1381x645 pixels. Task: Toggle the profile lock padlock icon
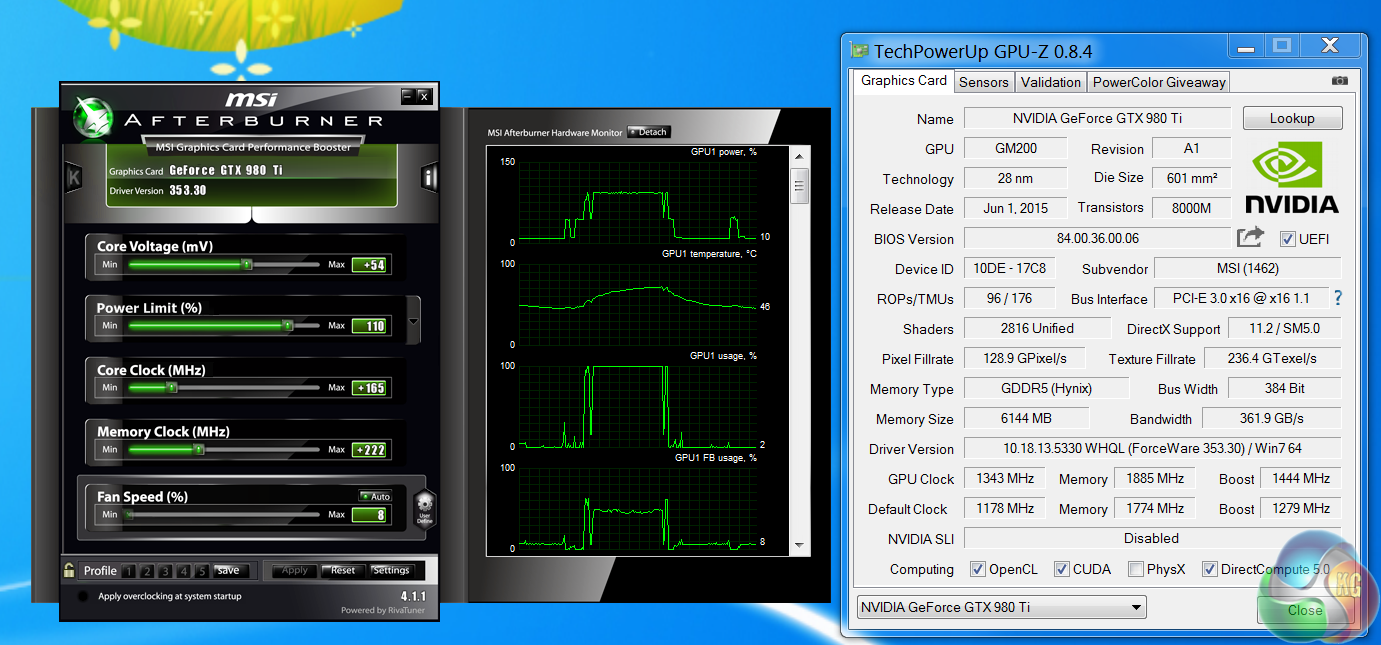pyautogui.click(x=69, y=570)
